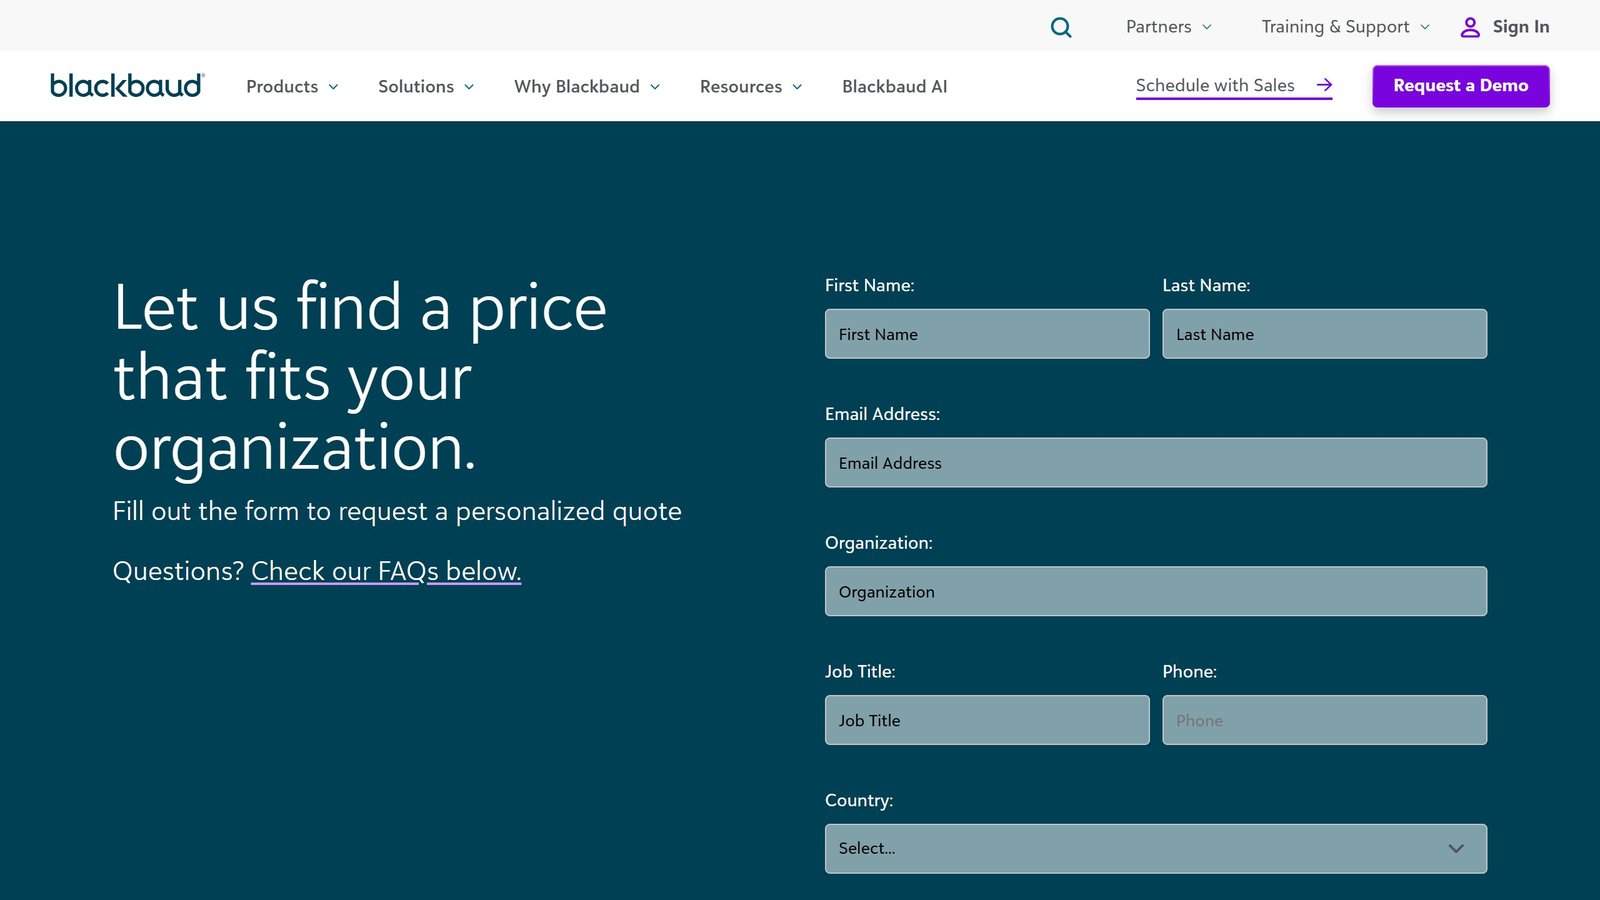Image resolution: width=1600 pixels, height=900 pixels.
Task: Go to the Blackbaud logo homepage
Action: 127,86
